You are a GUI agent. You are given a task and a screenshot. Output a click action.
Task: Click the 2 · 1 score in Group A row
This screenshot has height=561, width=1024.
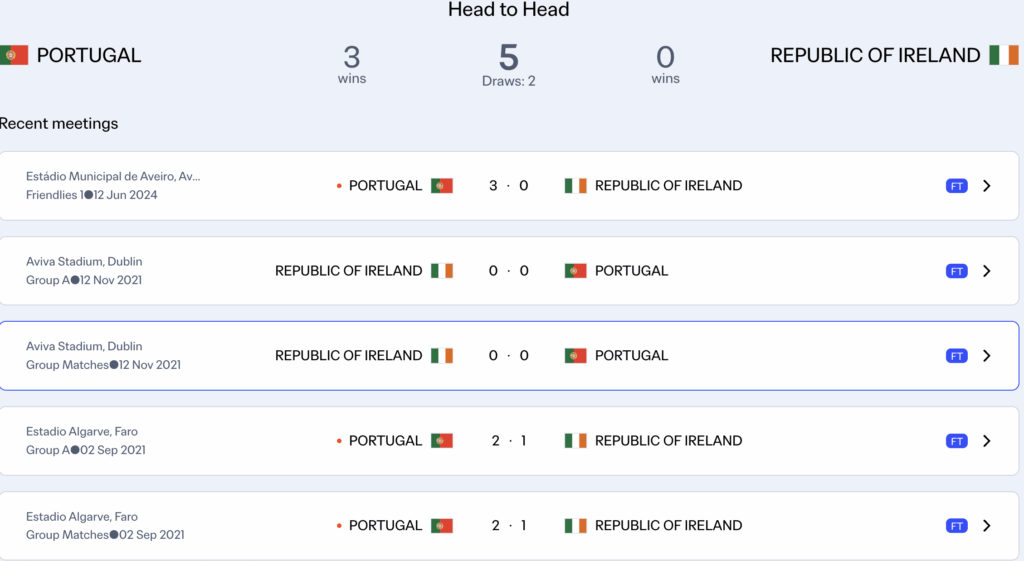508,441
